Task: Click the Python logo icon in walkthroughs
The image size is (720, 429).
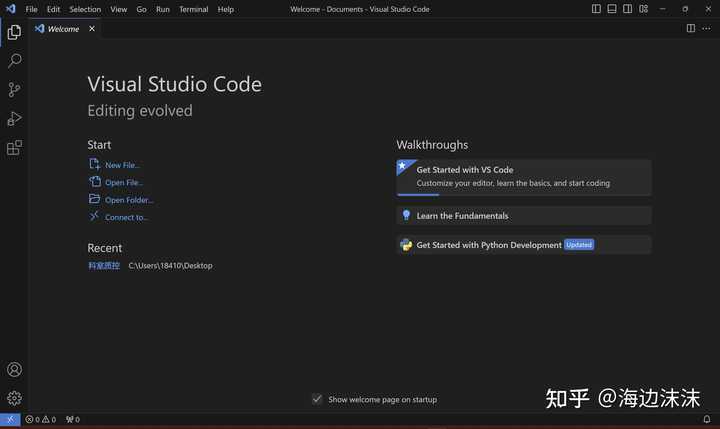Action: (406, 245)
